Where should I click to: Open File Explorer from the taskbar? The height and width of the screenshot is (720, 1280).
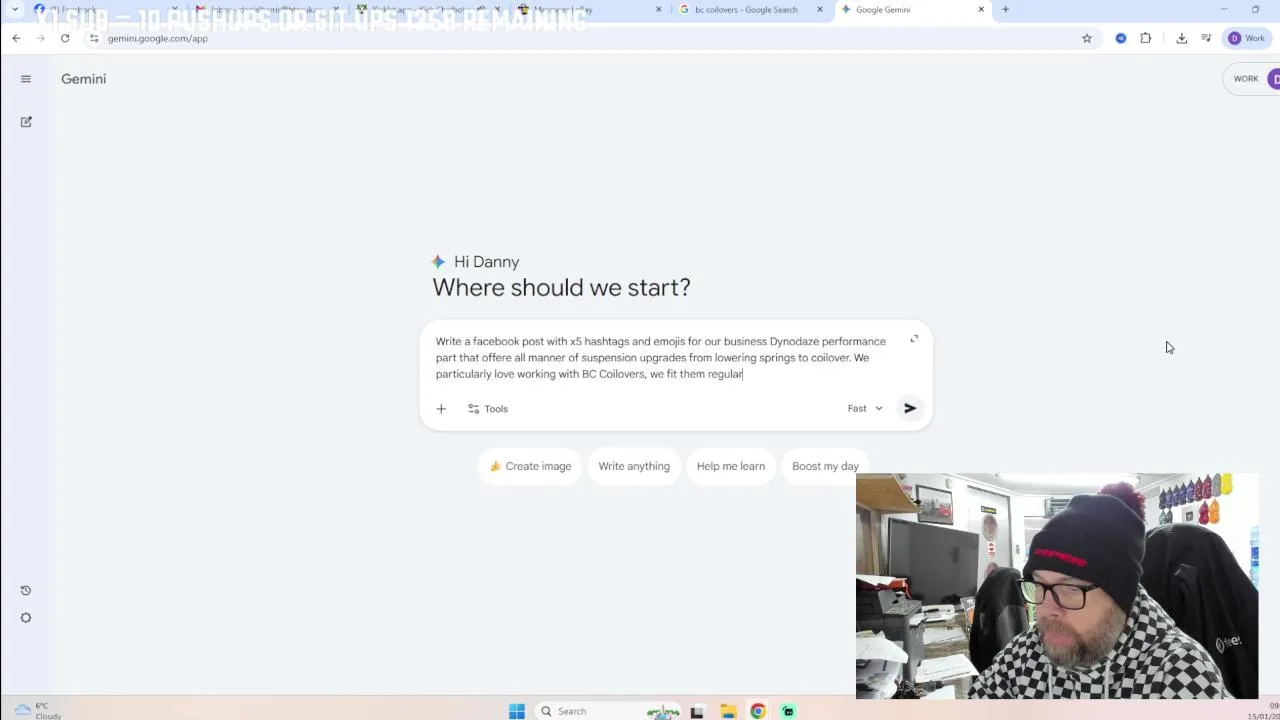728,711
